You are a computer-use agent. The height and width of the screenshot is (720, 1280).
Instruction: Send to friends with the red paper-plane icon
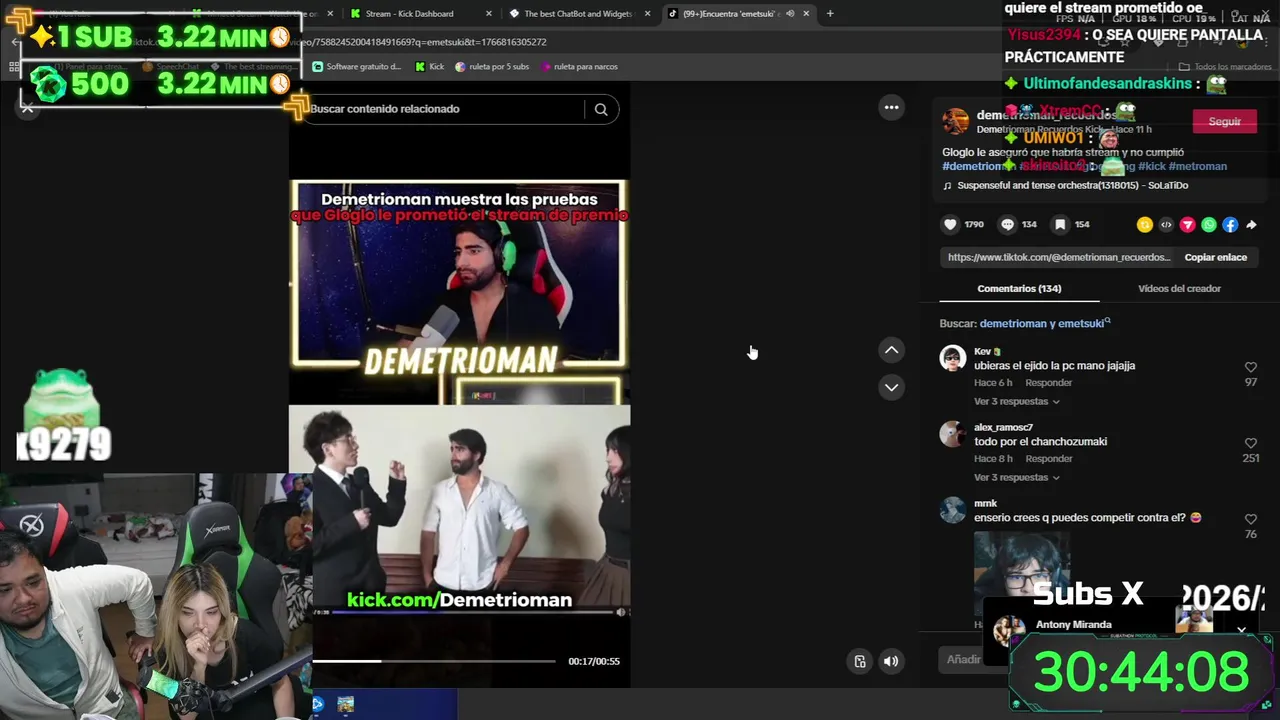click(x=1187, y=225)
